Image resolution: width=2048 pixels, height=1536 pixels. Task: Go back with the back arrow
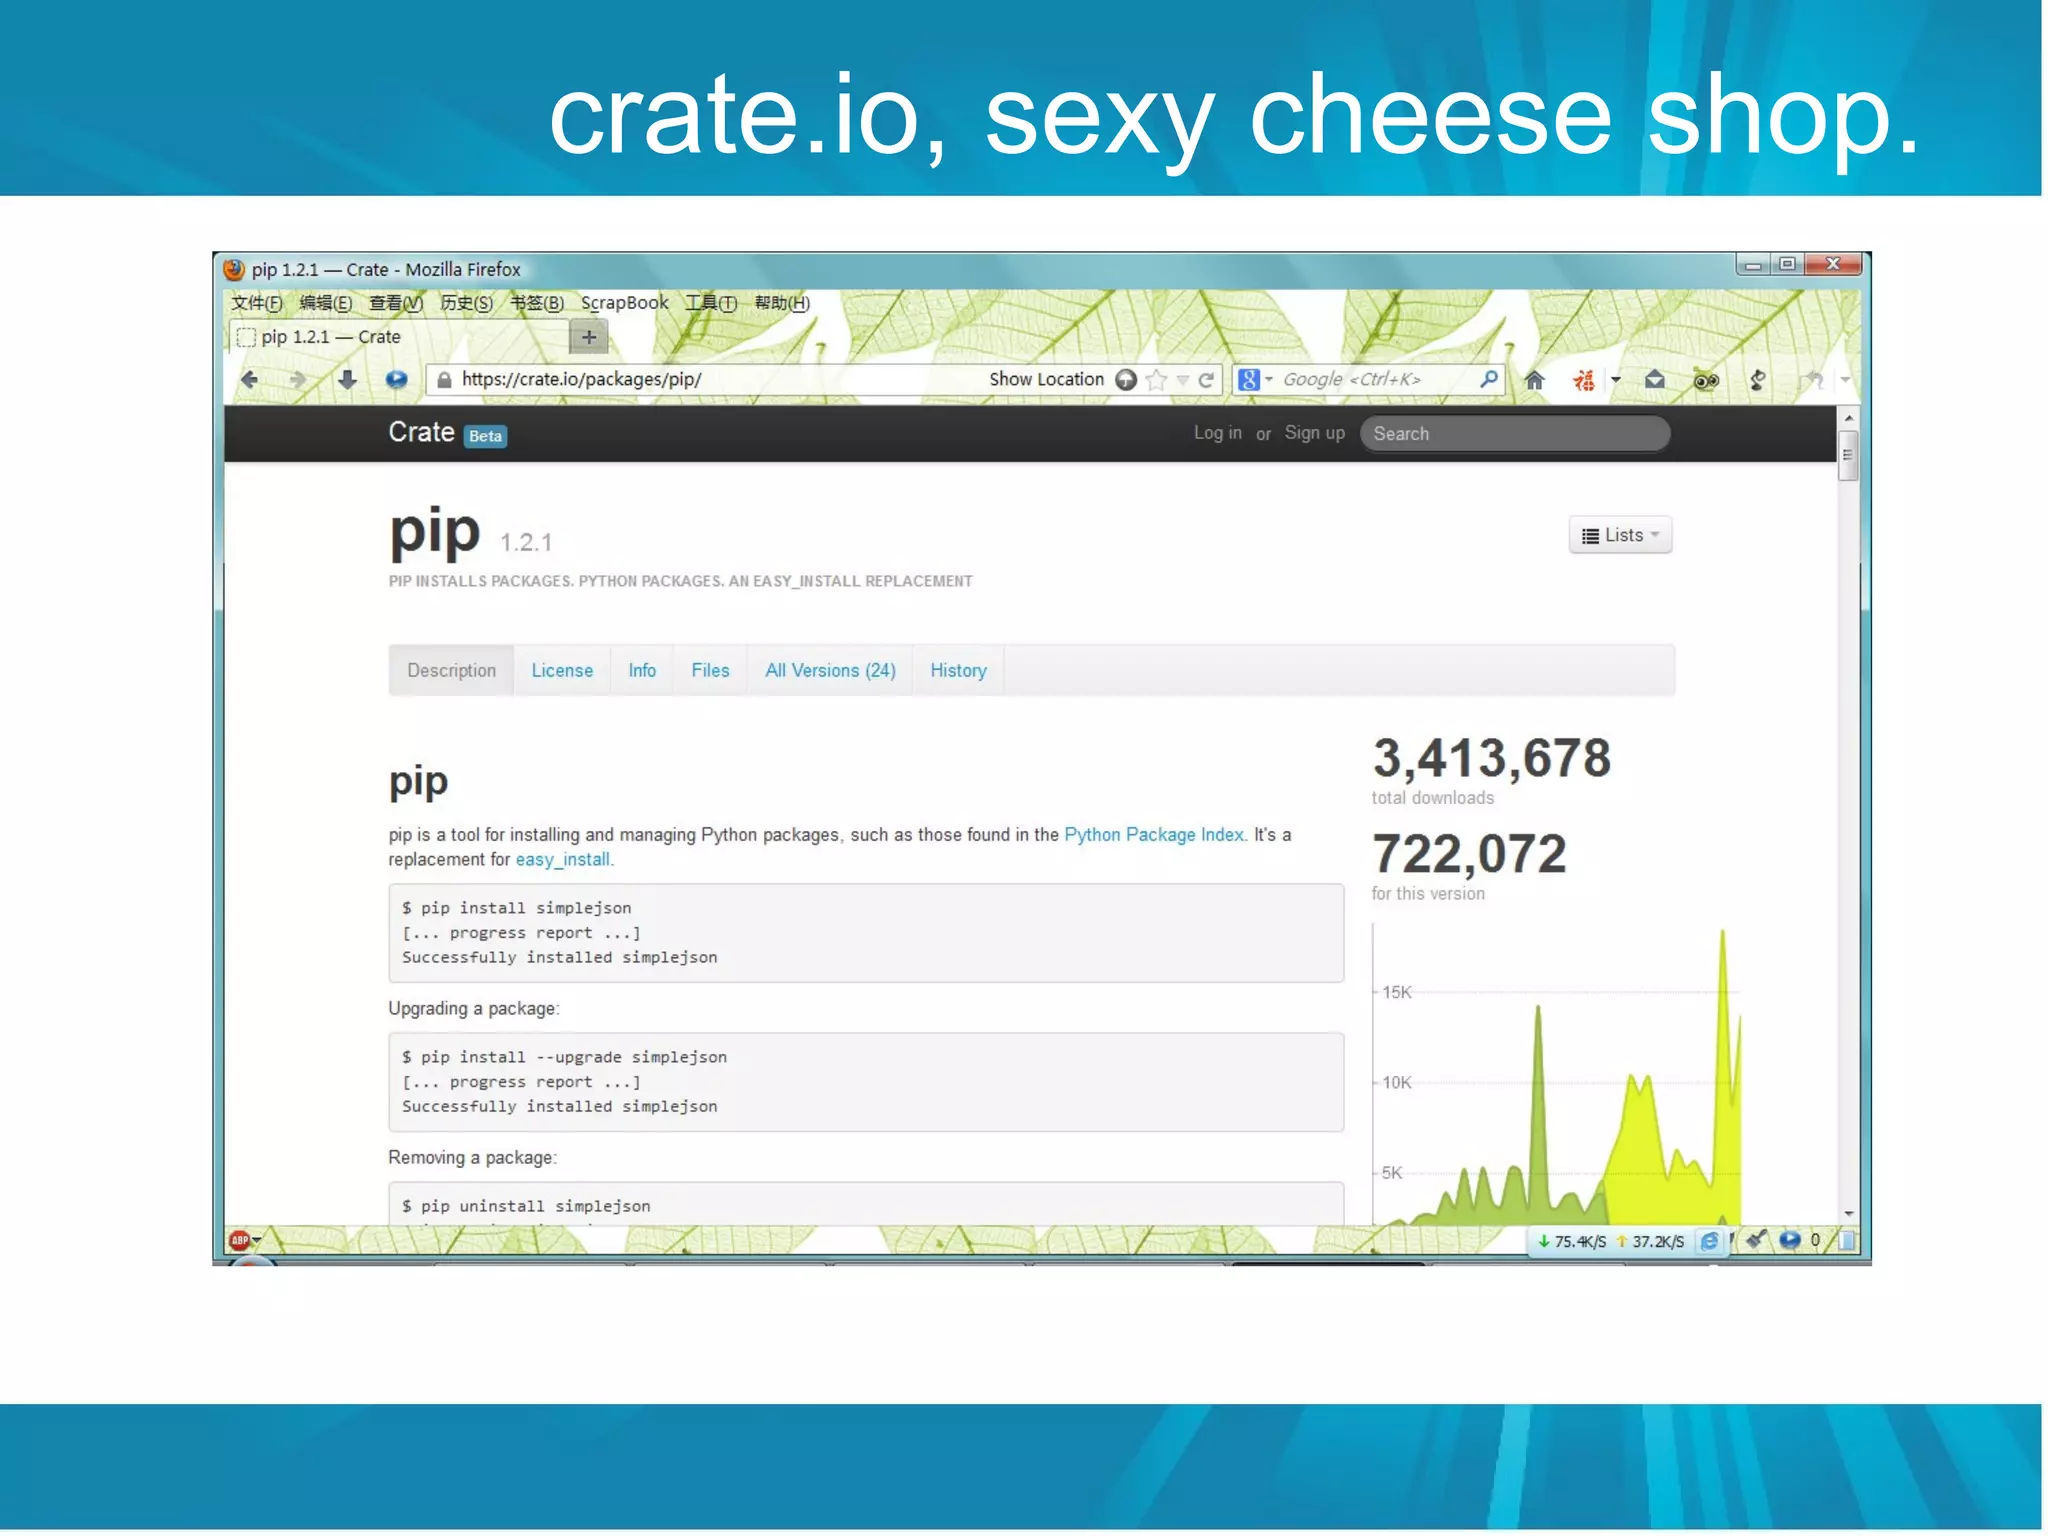pyautogui.click(x=250, y=379)
